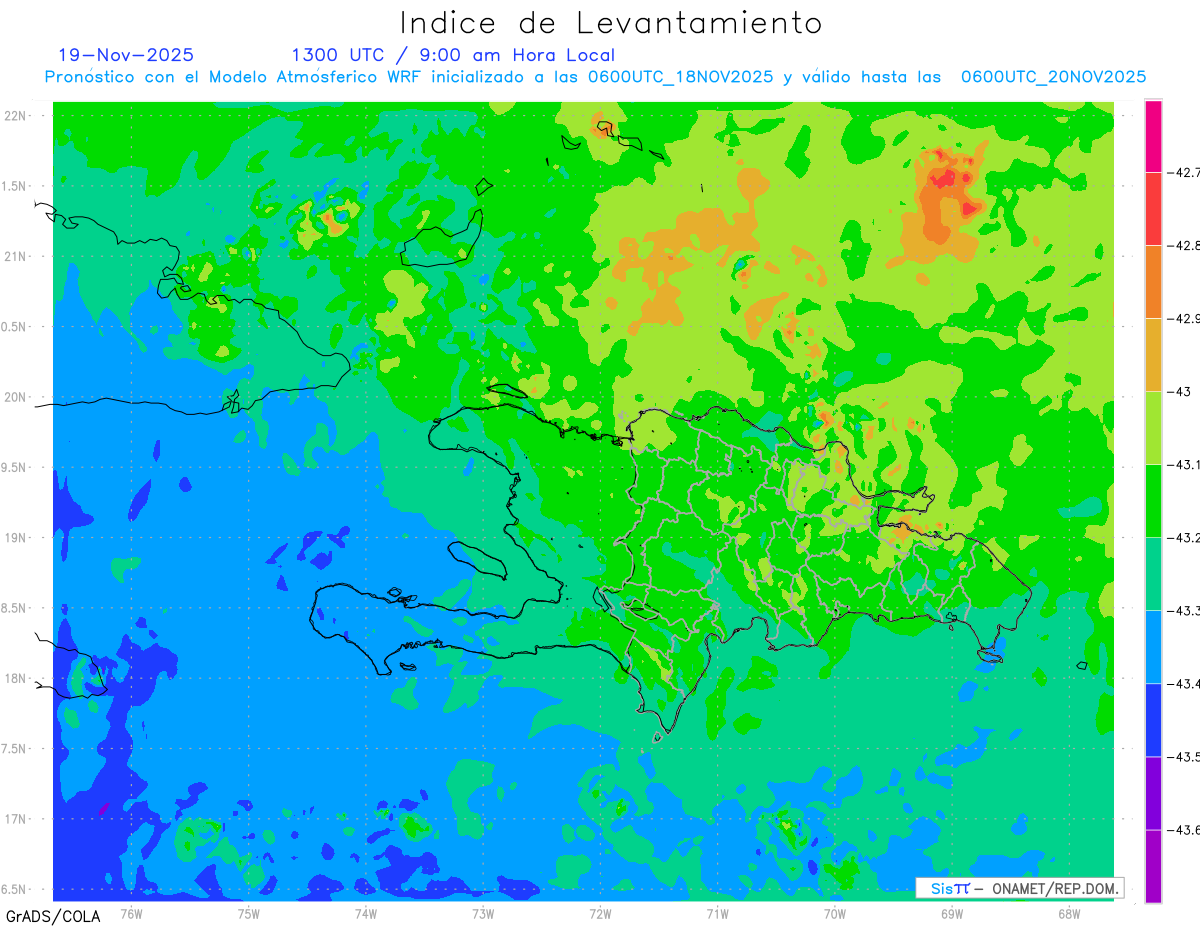Click the "-43.3" color scale value
1200x927 pixels.
pyautogui.click(x=1184, y=611)
